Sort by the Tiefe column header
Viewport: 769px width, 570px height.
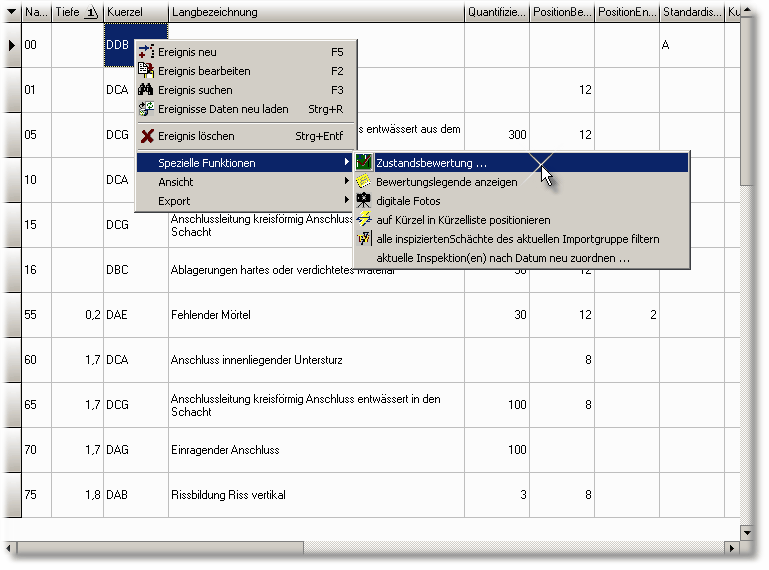(x=76, y=12)
